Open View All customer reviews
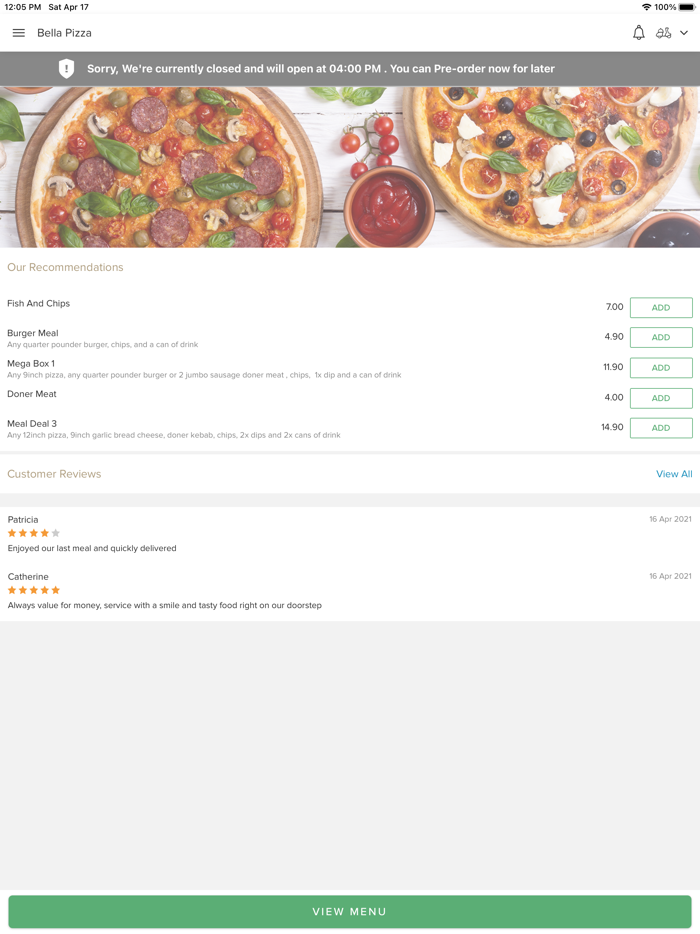The image size is (700, 934). 674,473
